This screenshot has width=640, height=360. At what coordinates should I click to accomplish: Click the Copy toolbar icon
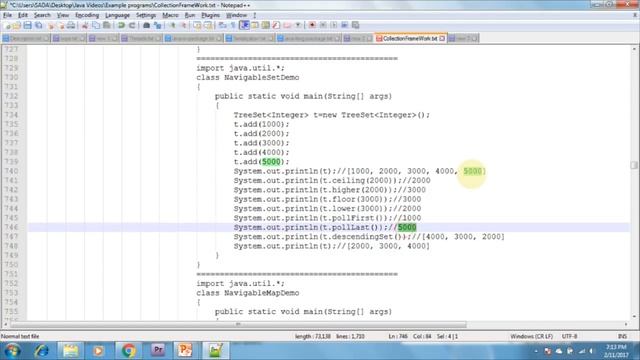coord(96,25)
